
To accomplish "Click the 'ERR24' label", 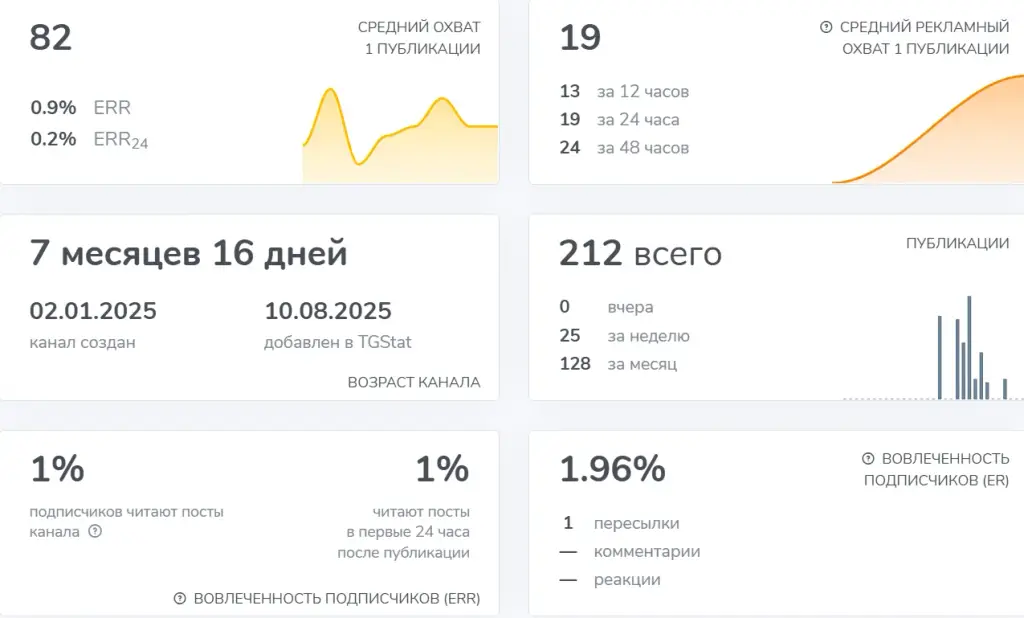I will 121,140.
